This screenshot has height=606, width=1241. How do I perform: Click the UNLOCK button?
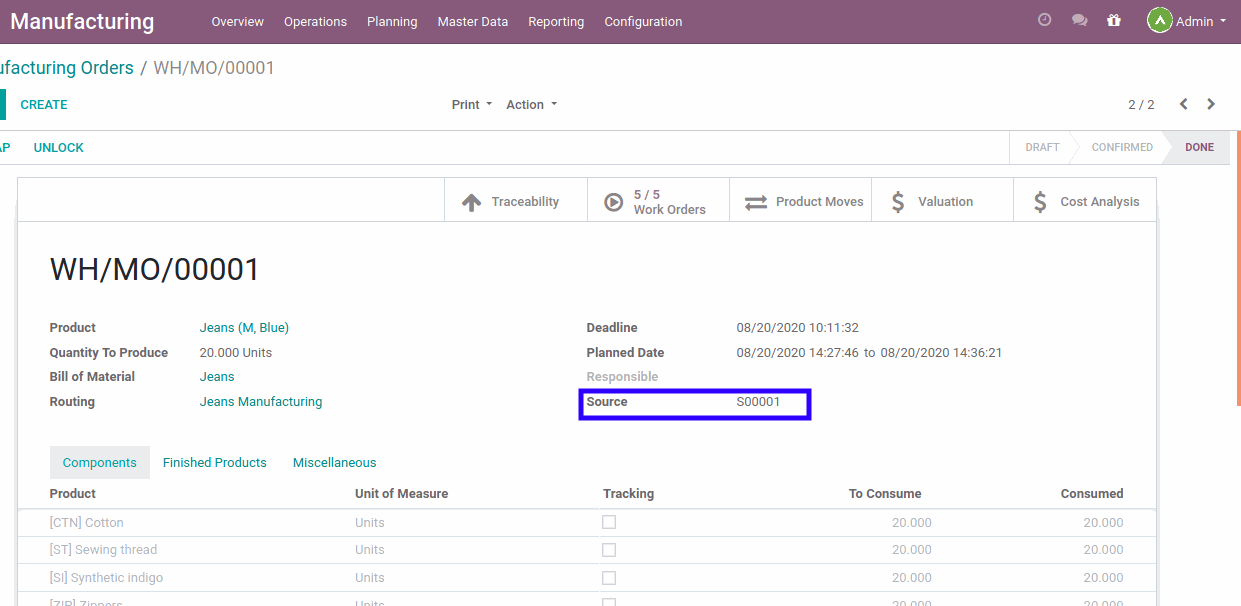pyautogui.click(x=58, y=147)
